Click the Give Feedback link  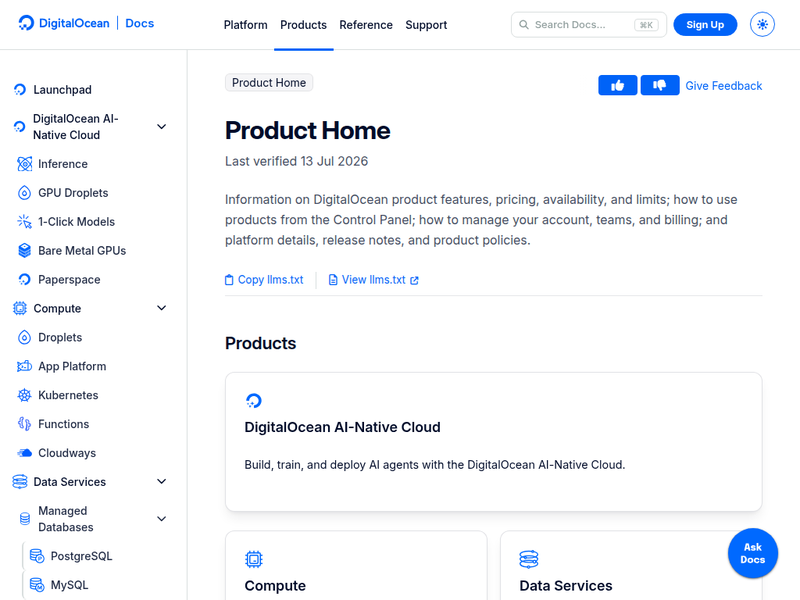pyautogui.click(x=723, y=86)
